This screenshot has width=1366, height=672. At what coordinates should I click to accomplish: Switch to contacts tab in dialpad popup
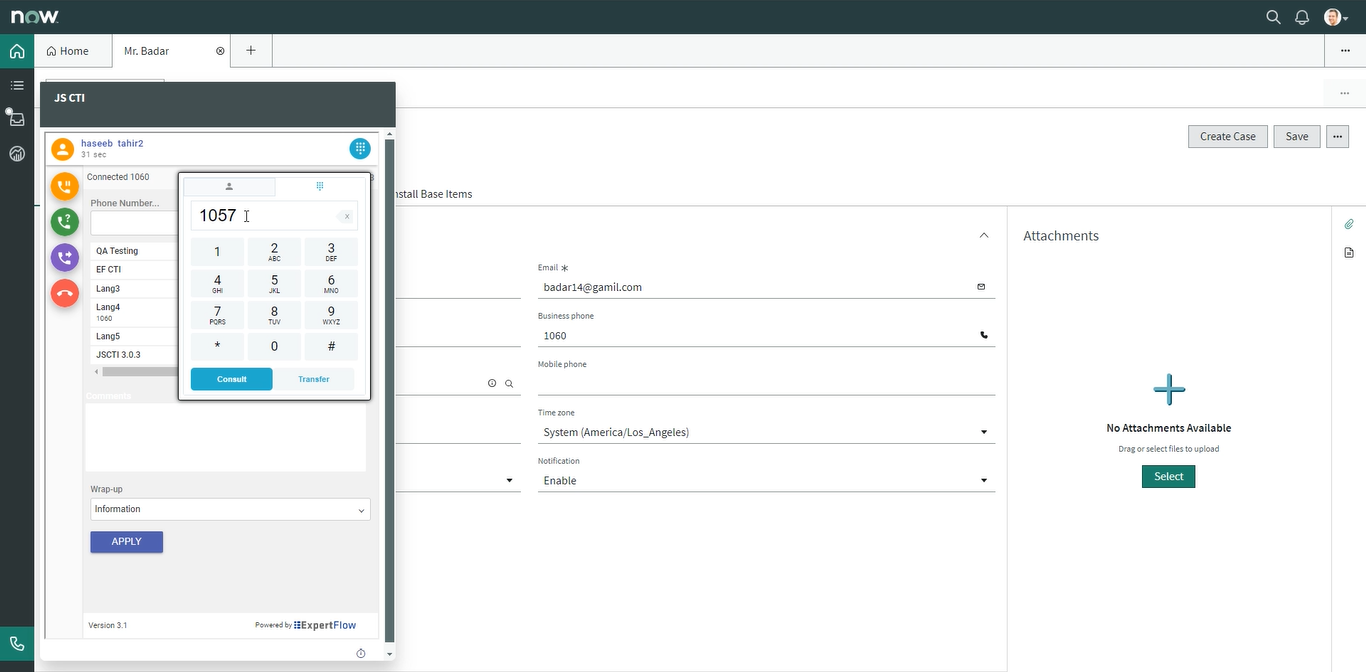click(x=229, y=187)
